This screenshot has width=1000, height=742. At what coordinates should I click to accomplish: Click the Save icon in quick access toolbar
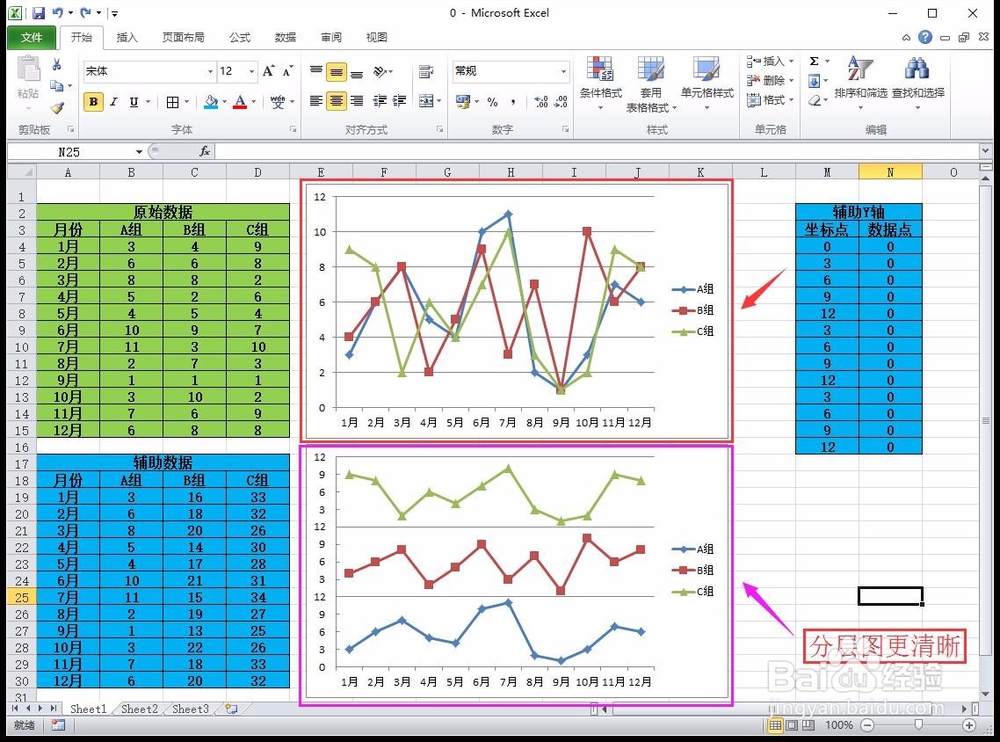[x=38, y=13]
